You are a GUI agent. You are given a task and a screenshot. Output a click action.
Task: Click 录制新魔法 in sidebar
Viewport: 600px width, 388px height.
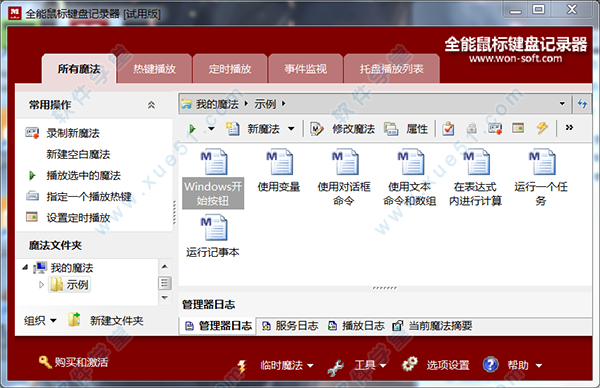[73, 133]
